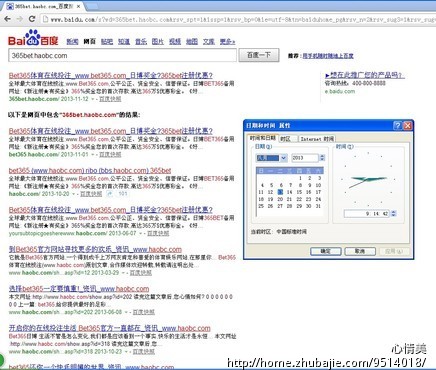Reload the page with the refresh icon
This screenshot has width=436, height=370.
32,19
